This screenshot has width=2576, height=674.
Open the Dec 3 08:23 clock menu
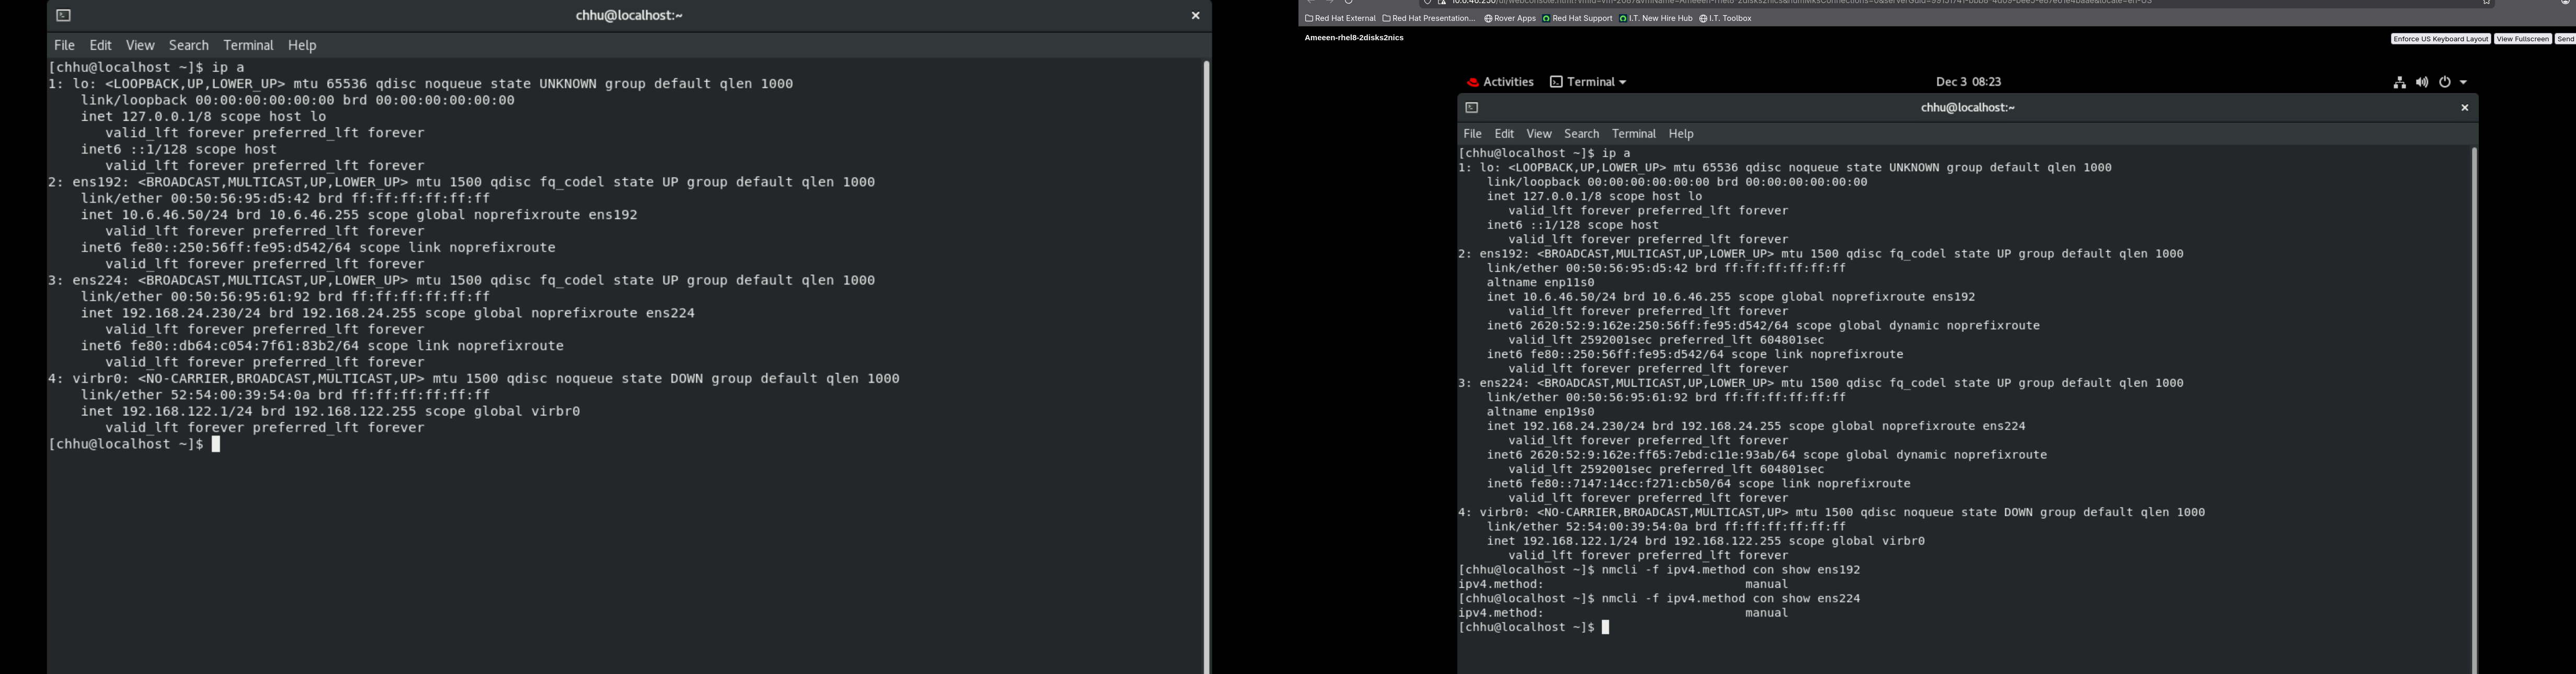1968,82
